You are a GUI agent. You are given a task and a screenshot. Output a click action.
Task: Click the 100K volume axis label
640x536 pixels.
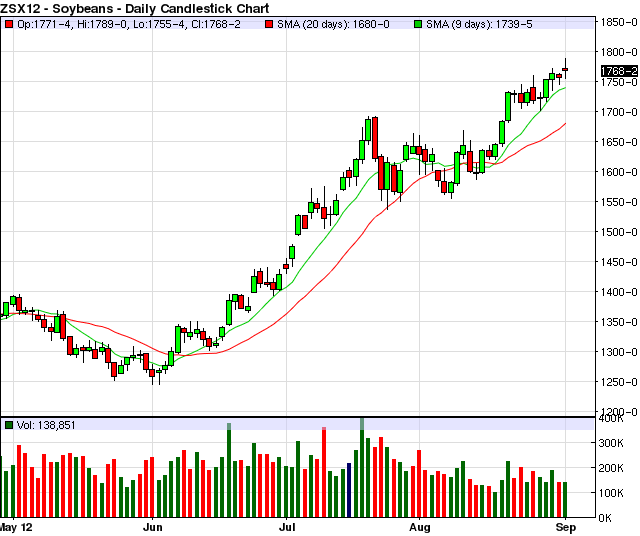point(611,493)
